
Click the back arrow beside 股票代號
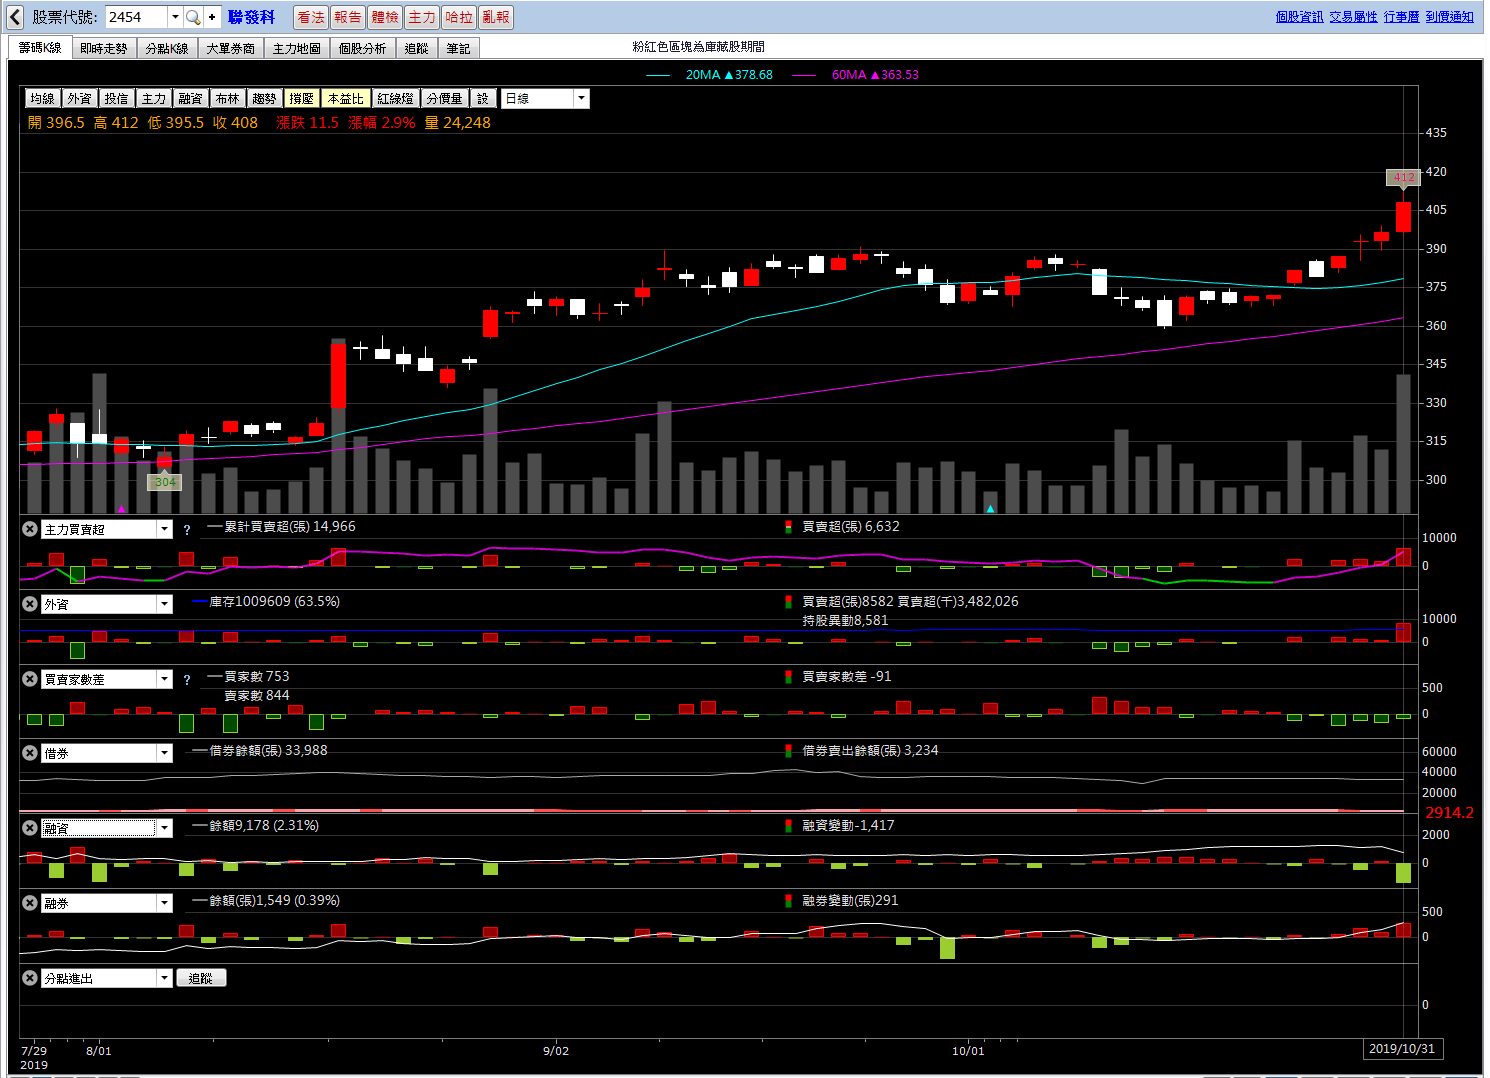point(15,17)
